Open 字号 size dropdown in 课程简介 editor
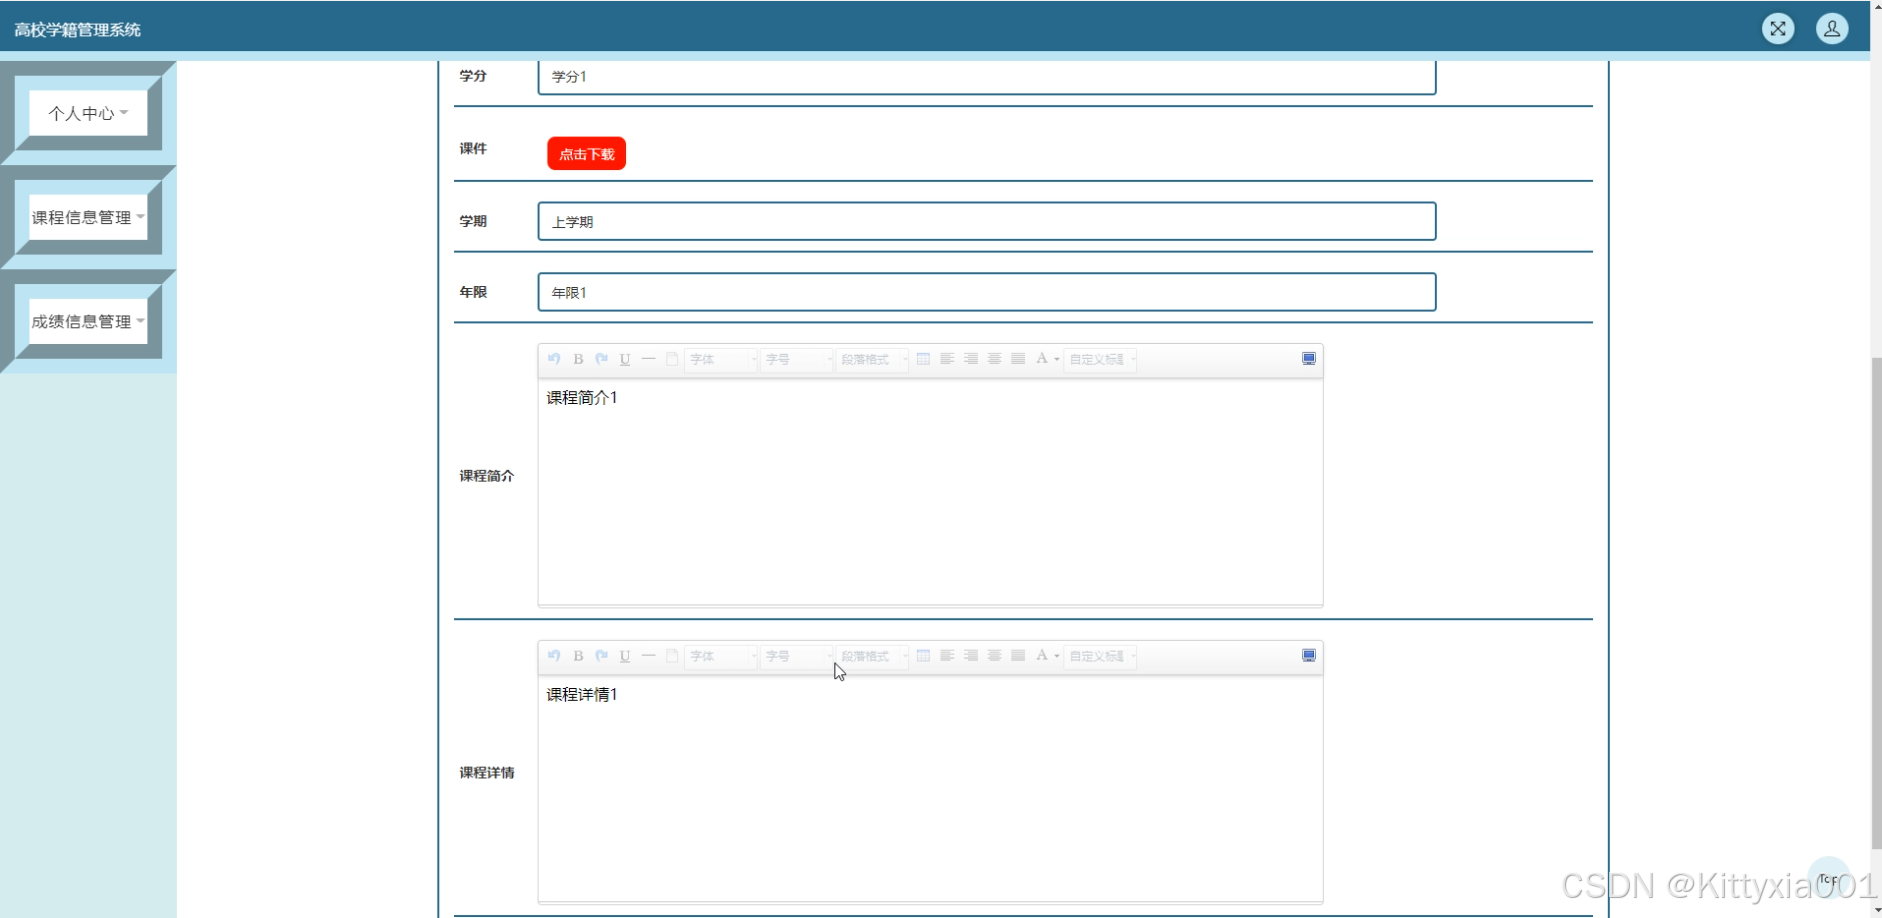 tap(797, 359)
